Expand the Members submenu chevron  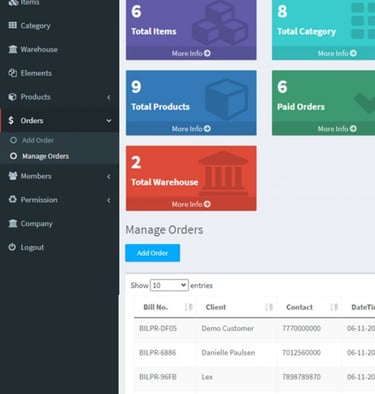[x=109, y=176]
